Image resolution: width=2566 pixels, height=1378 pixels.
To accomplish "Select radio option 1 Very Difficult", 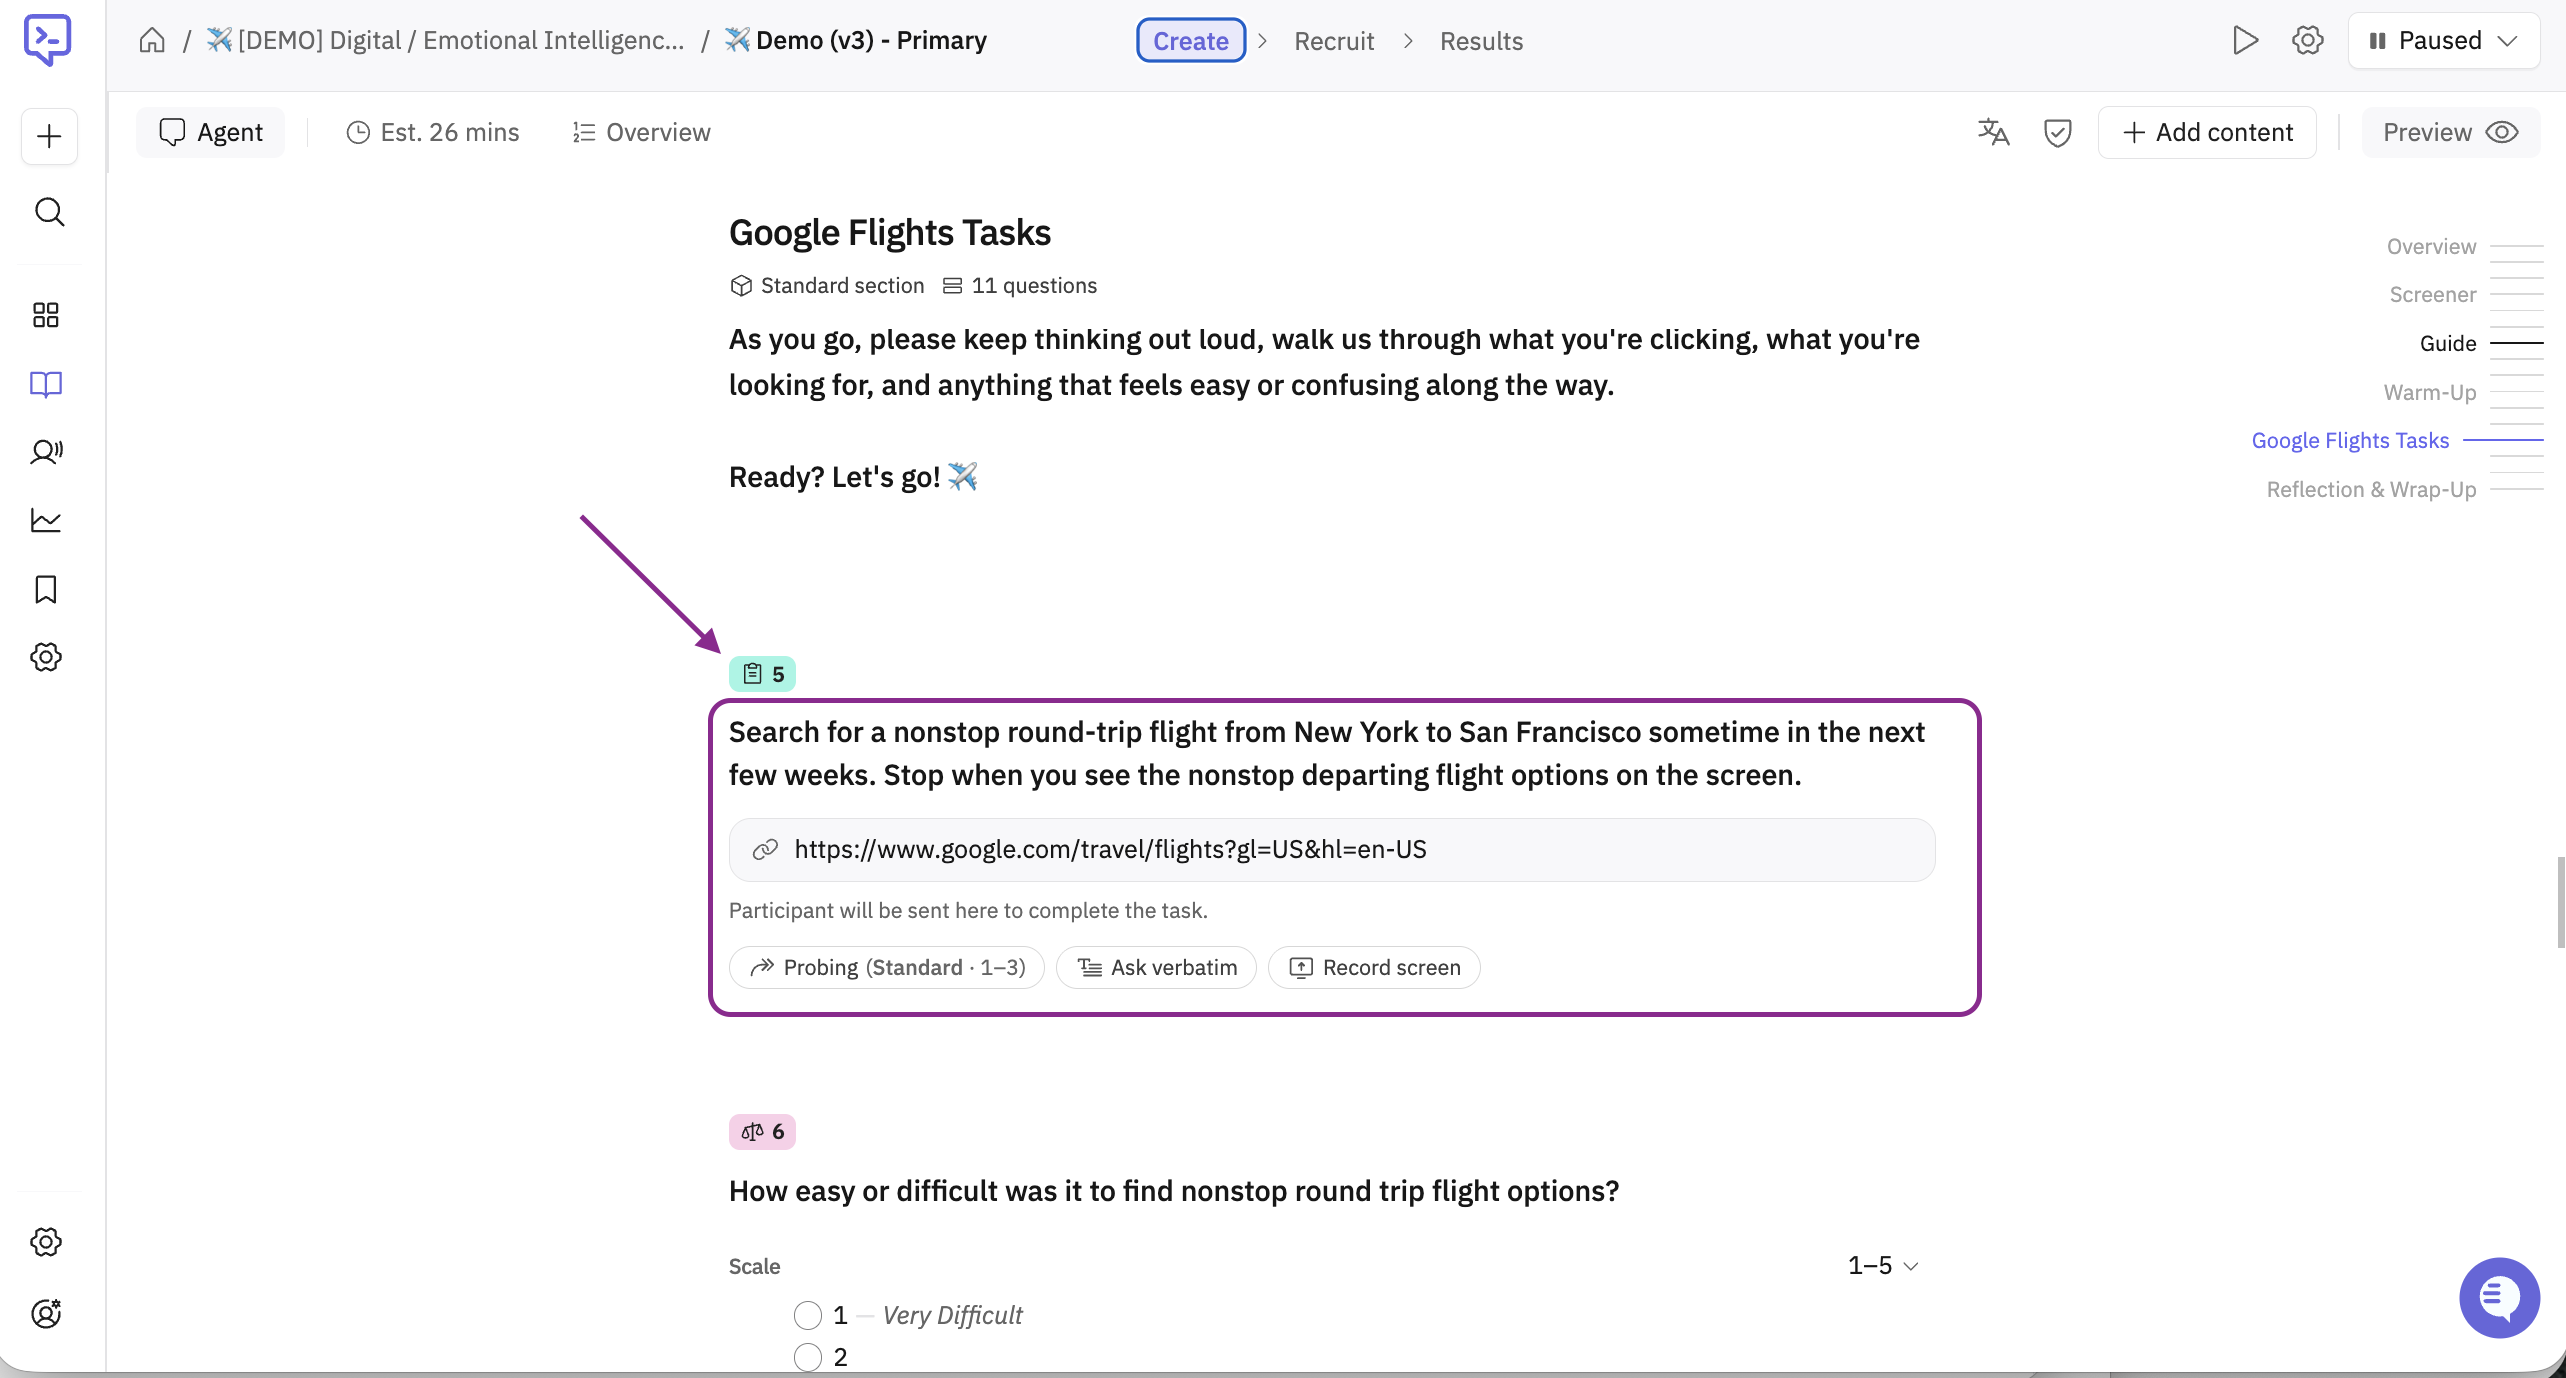I will tap(808, 1315).
